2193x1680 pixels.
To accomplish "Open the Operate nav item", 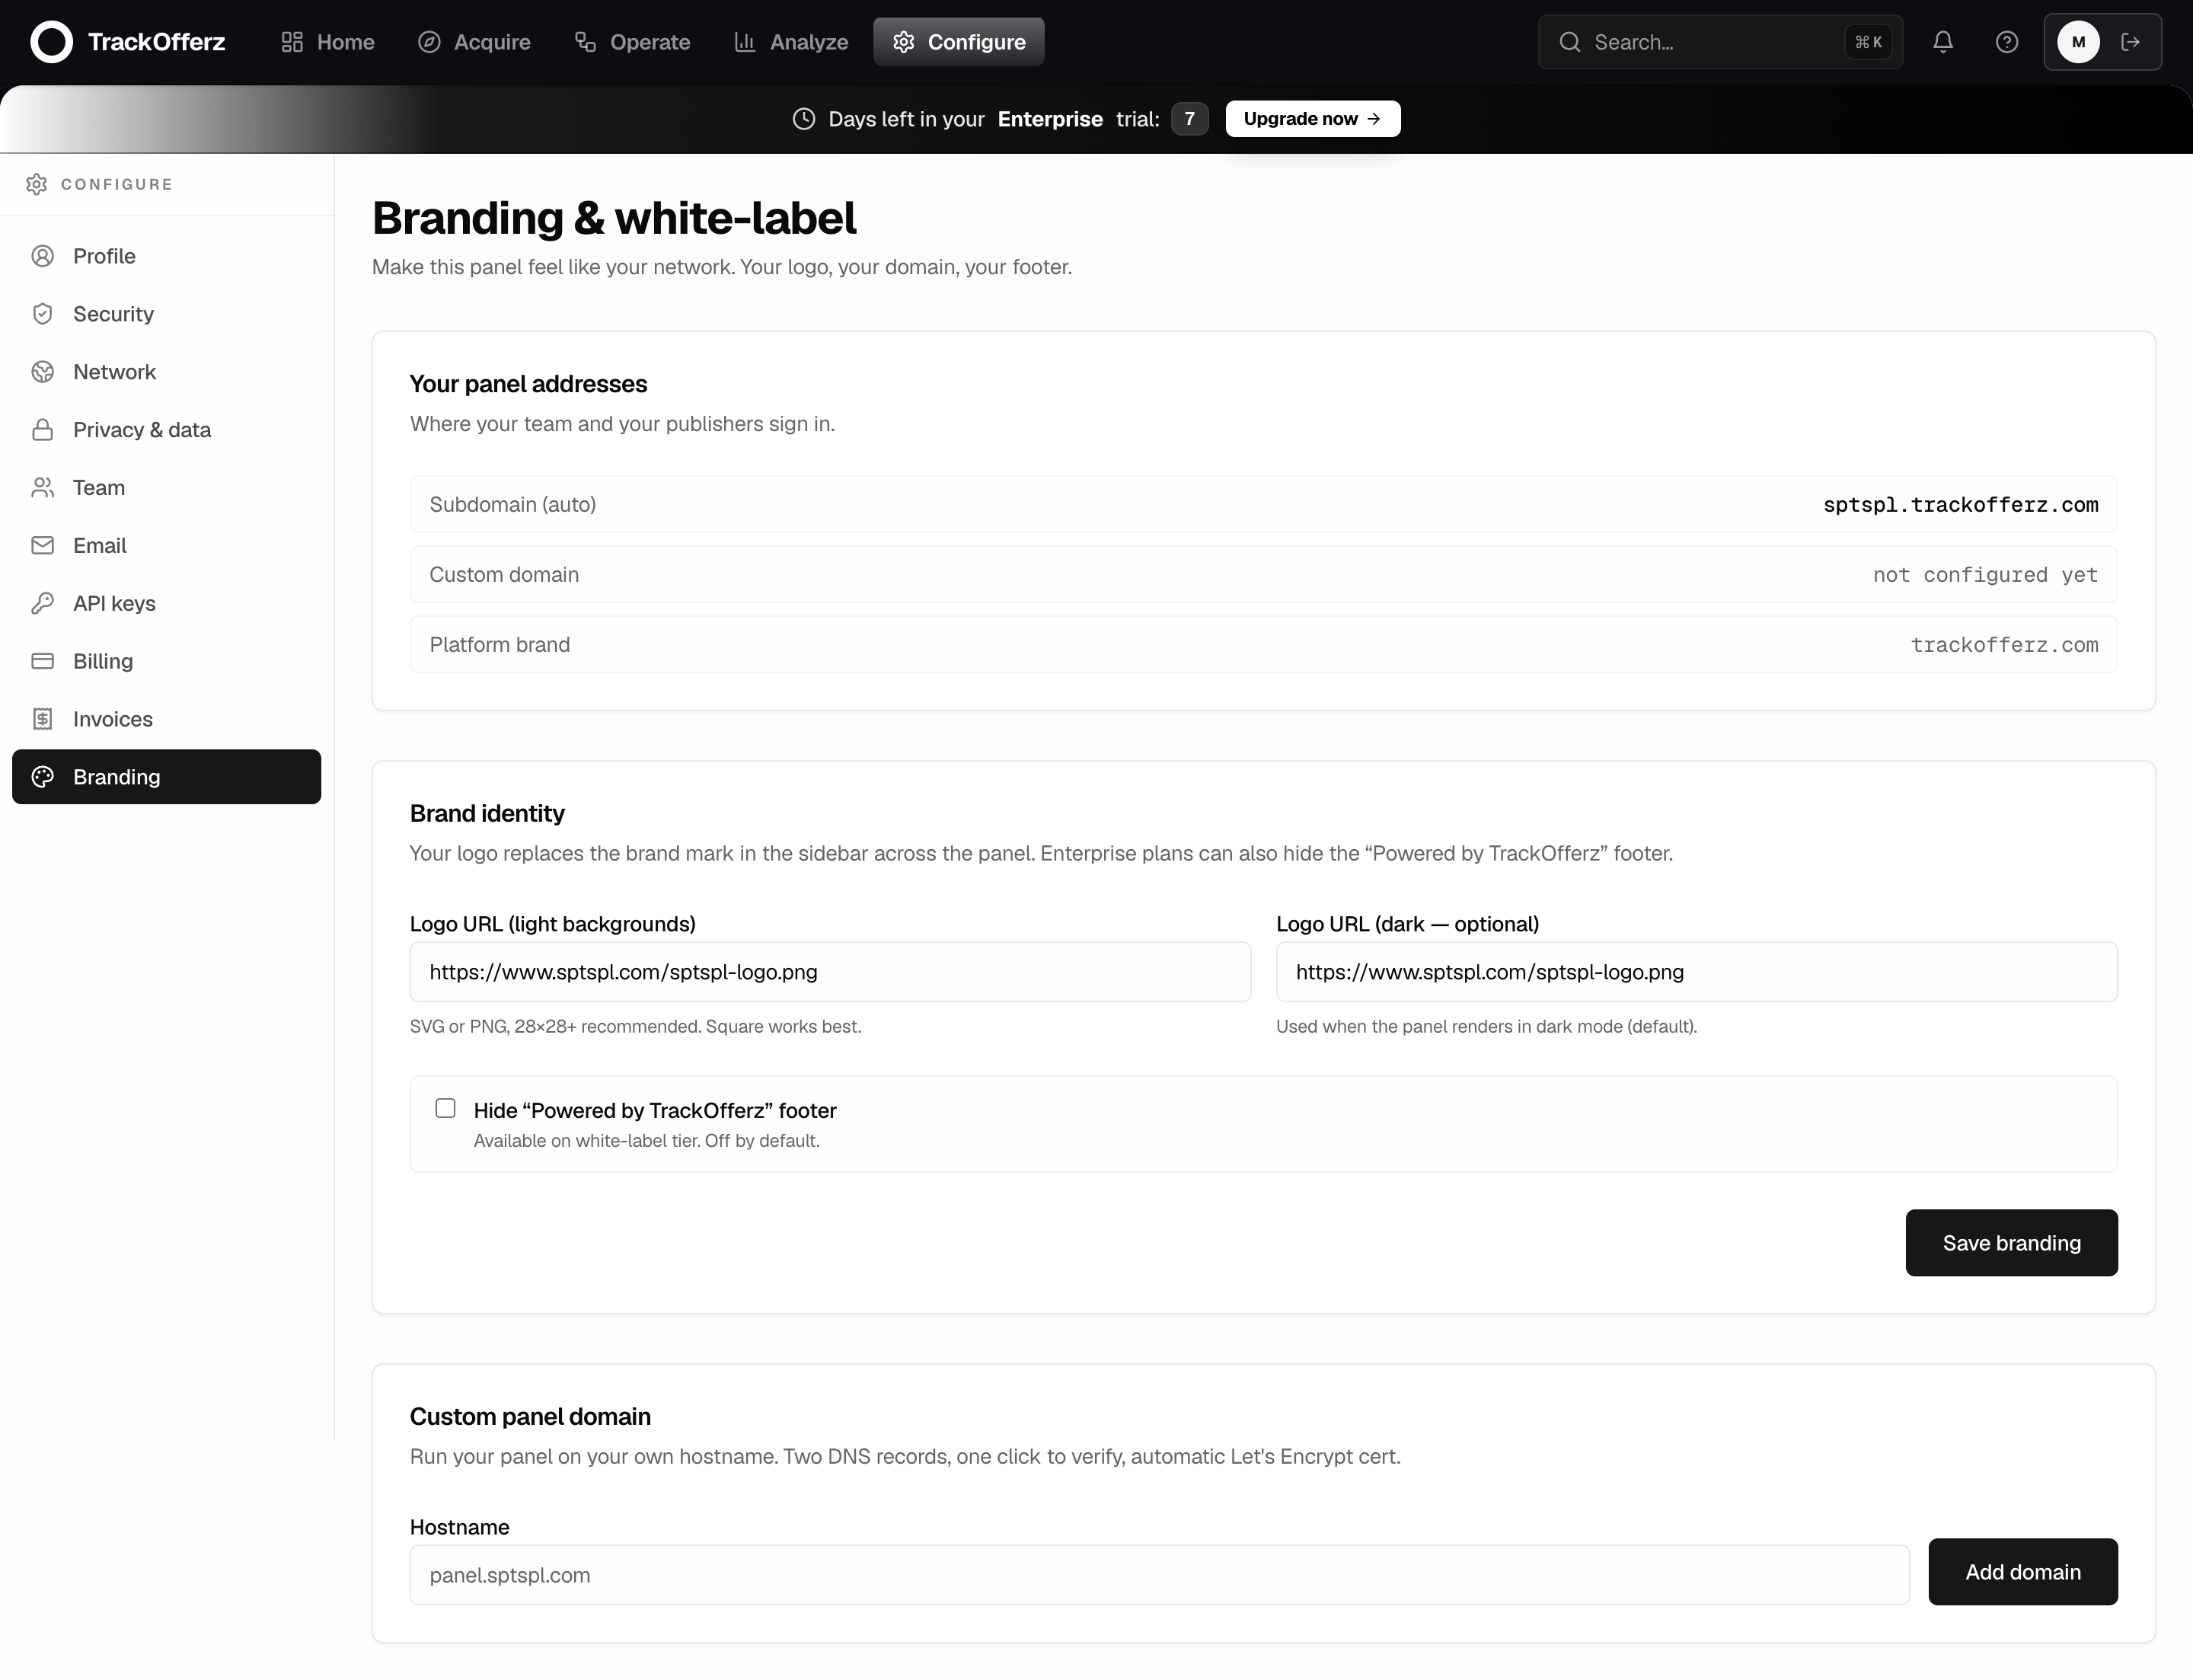I will 632,42.
